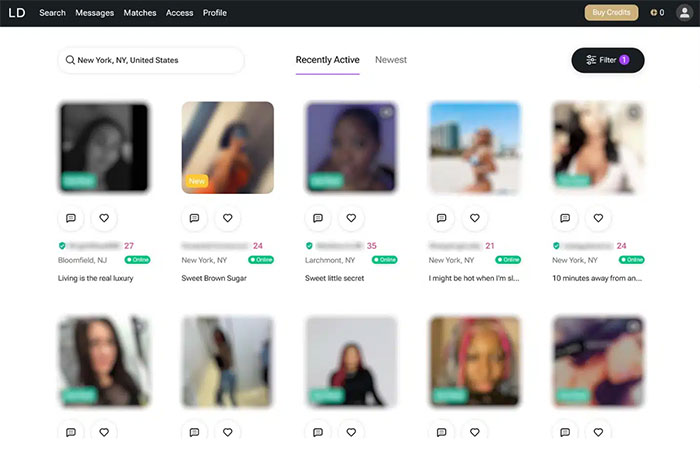Like the Sweet Brown Sugar profile with heart
700x451 pixels.
tap(227, 218)
